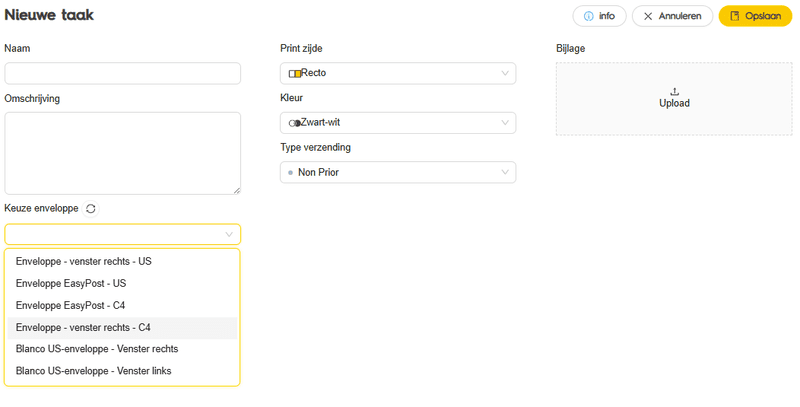
Task: Click the X icon on Annuleren
Action: pos(648,16)
